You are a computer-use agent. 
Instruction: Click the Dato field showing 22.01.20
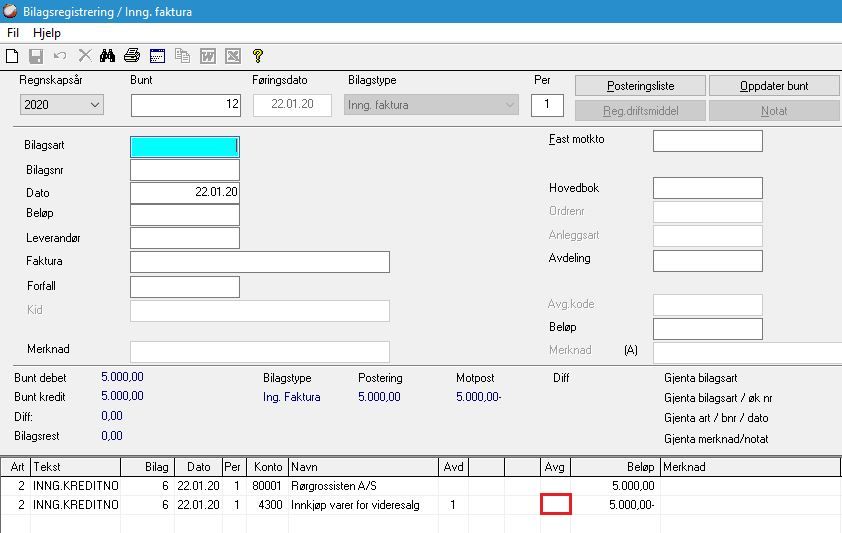pyautogui.click(x=185, y=193)
